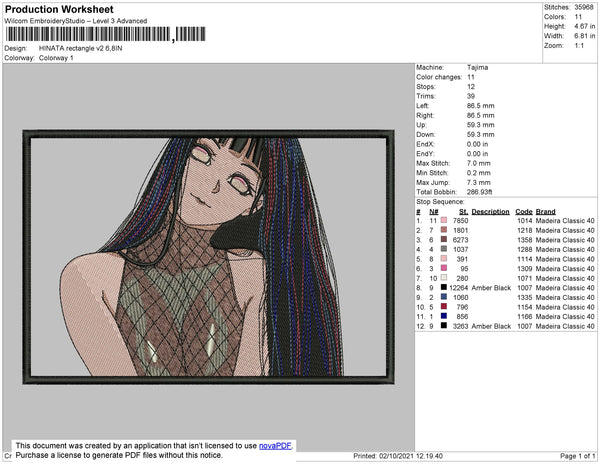Screen dimensions: 600x464
Task: Click the black swatch in stop row 12
Action: pyautogui.click(x=444, y=326)
